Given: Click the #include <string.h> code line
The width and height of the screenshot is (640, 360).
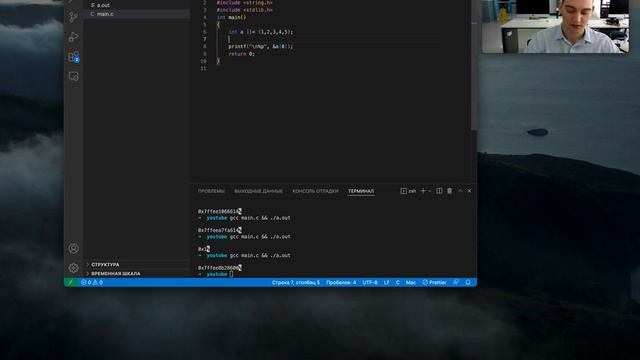Looking at the screenshot, I should pyautogui.click(x=244, y=2).
